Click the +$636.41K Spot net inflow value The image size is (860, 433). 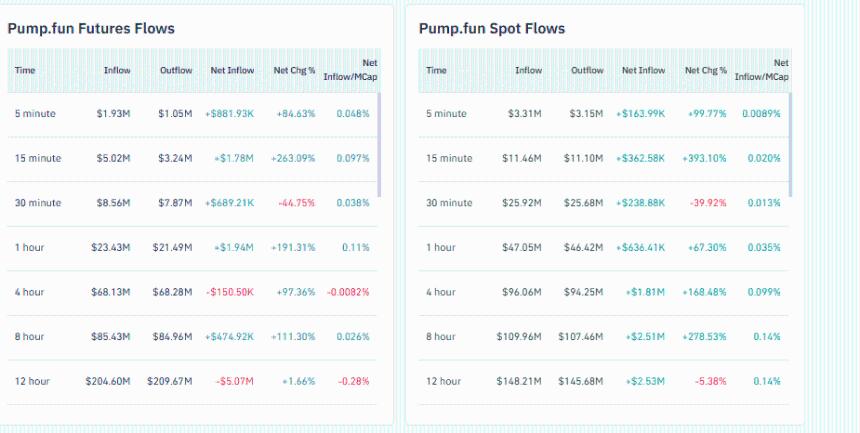point(641,247)
